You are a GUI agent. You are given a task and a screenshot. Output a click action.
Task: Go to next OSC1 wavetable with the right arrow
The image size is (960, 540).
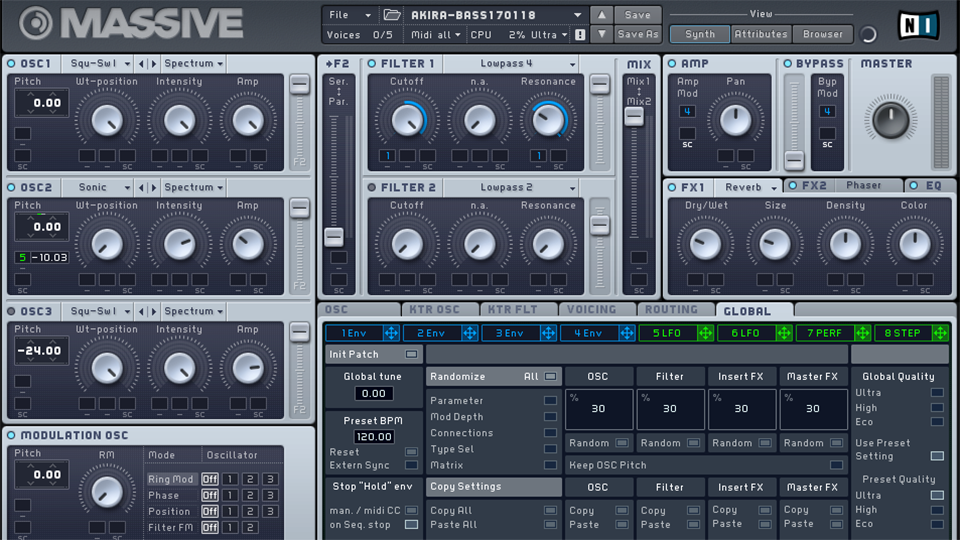coord(154,64)
